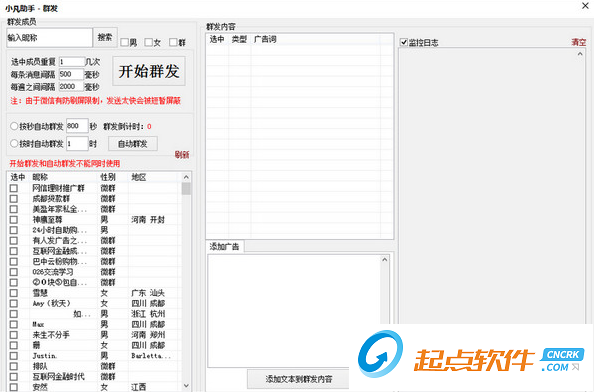This screenshot has height=392, width=594.
Task: Check the box for Max
Action: pyautogui.click(x=14, y=324)
